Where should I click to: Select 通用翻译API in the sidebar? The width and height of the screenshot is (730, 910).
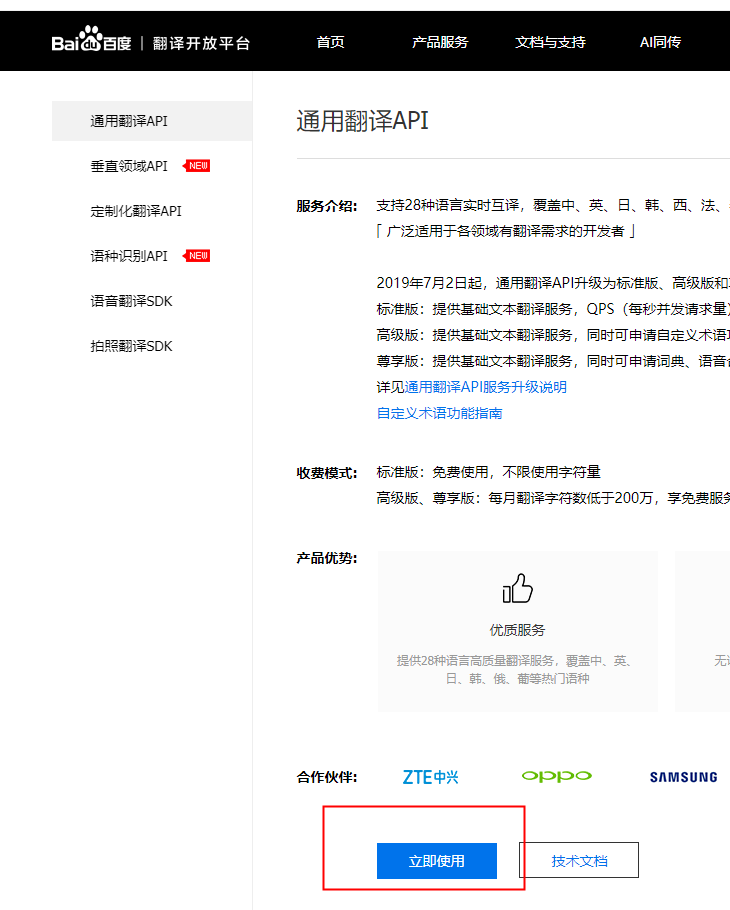click(x=152, y=121)
